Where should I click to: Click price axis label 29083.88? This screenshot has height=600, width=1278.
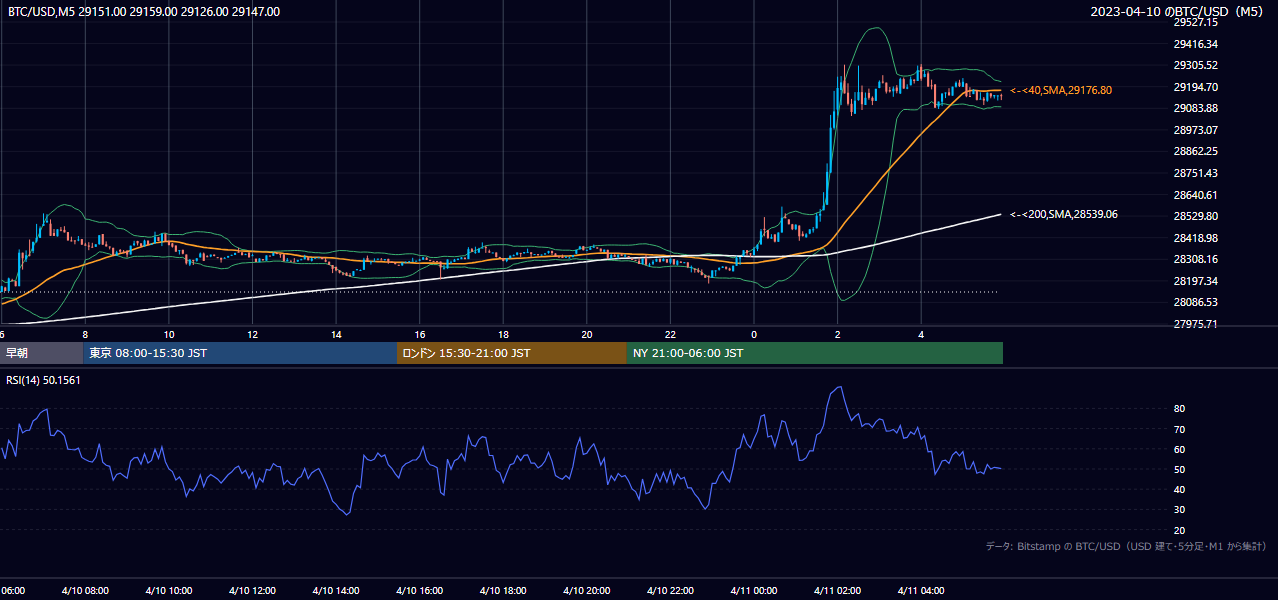pyautogui.click(x=1196, y=108)
